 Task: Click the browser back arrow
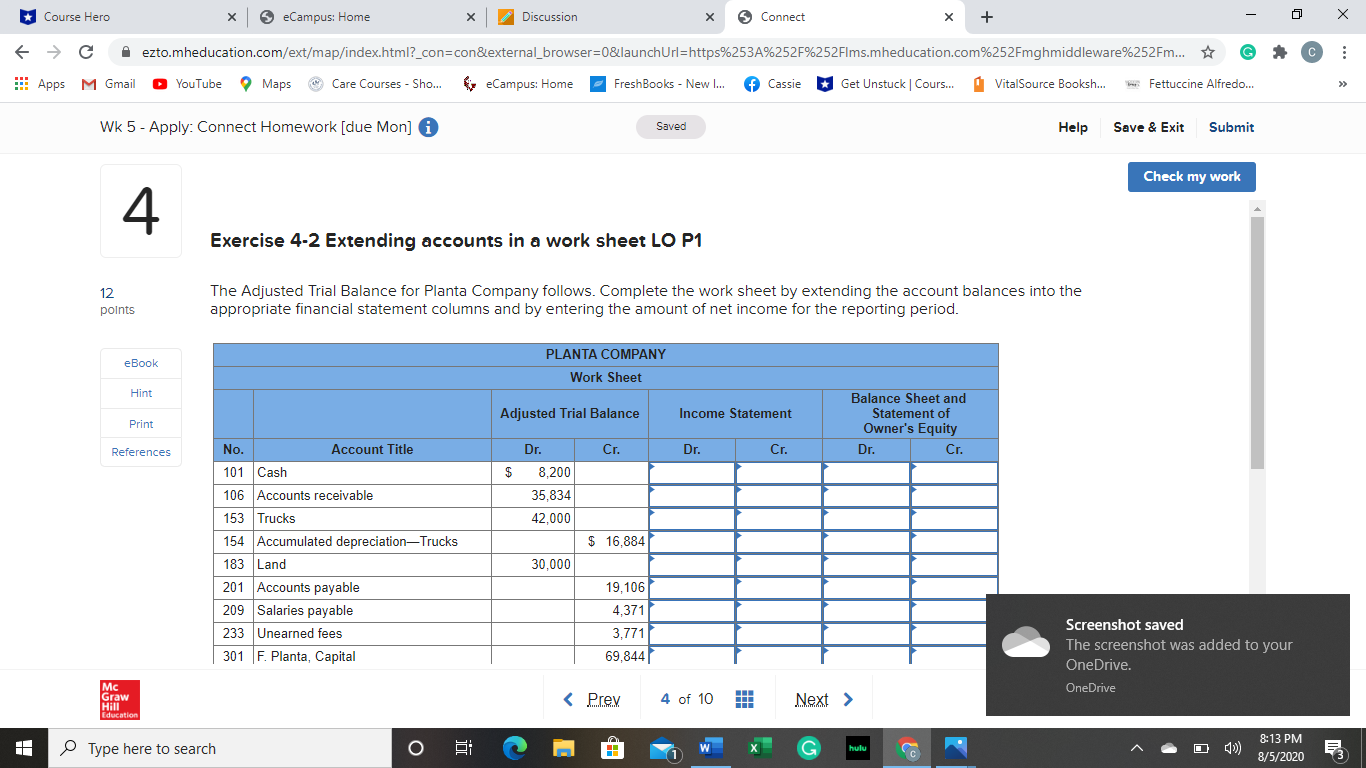click(x=23, y=51)
